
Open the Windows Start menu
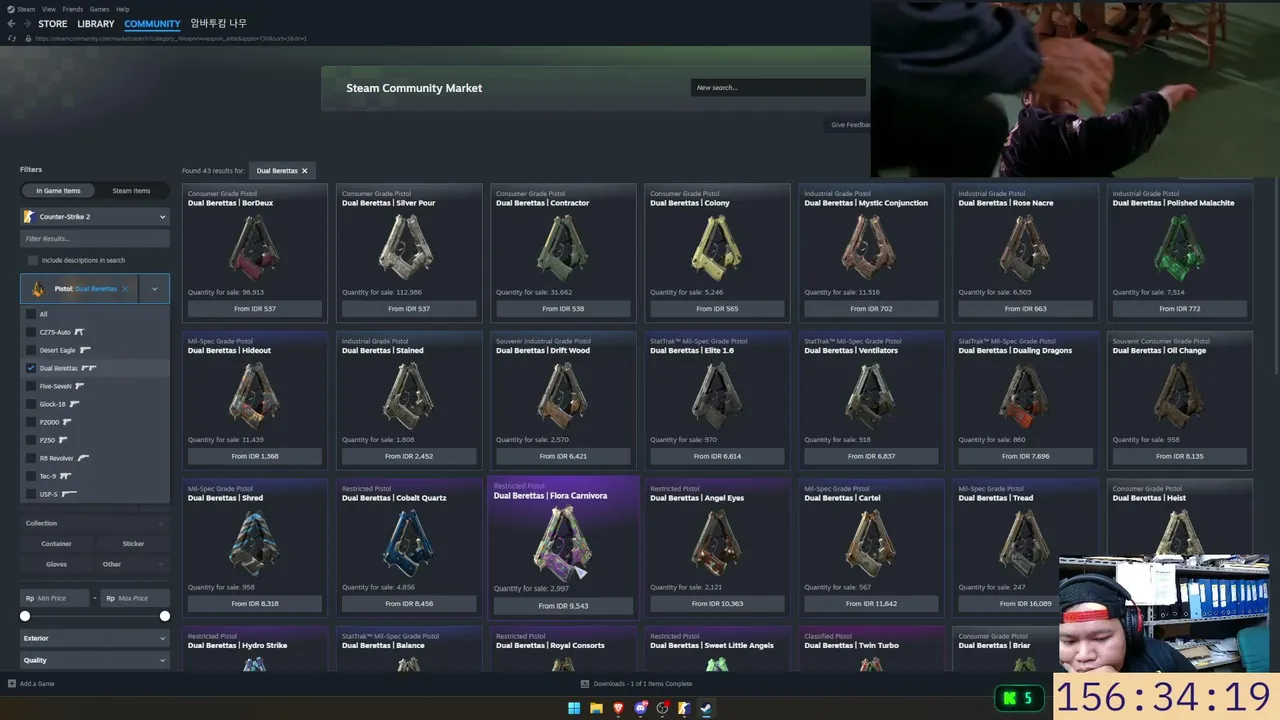tap(574, 708)
